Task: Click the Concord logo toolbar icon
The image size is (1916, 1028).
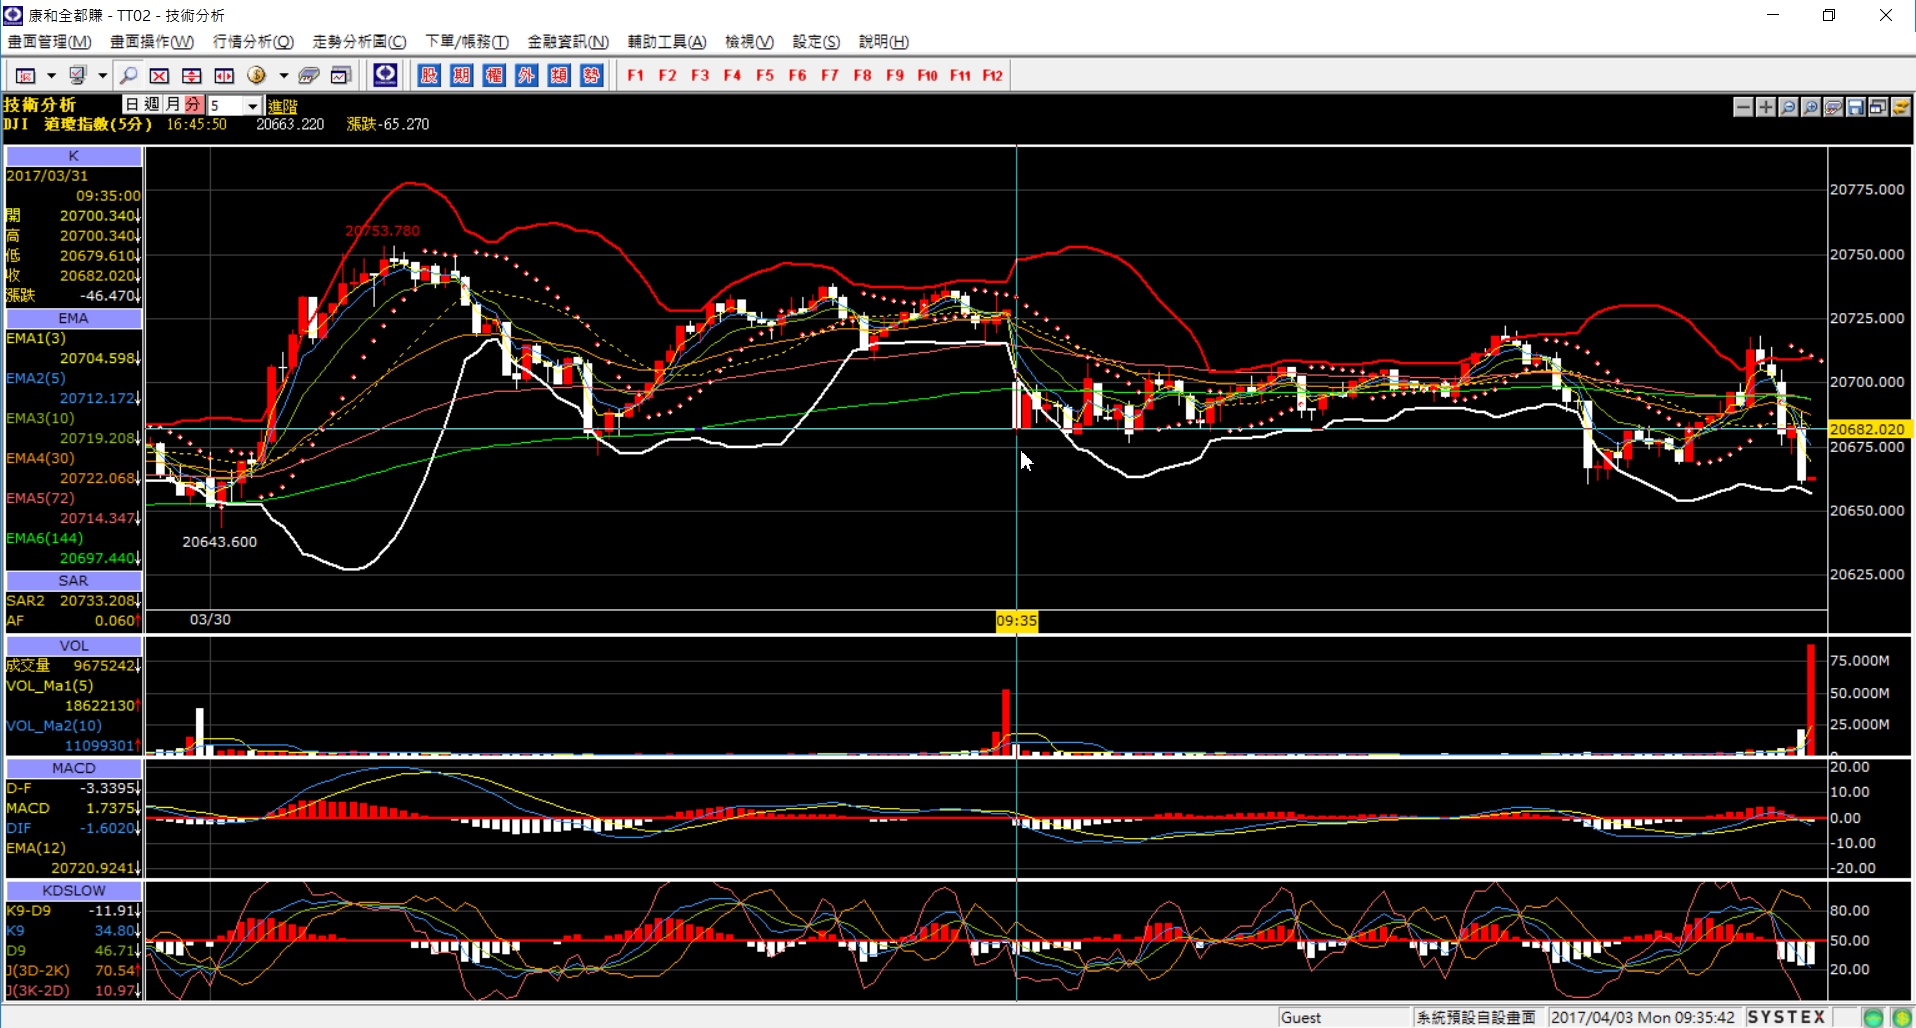Action: coord(385,75)
